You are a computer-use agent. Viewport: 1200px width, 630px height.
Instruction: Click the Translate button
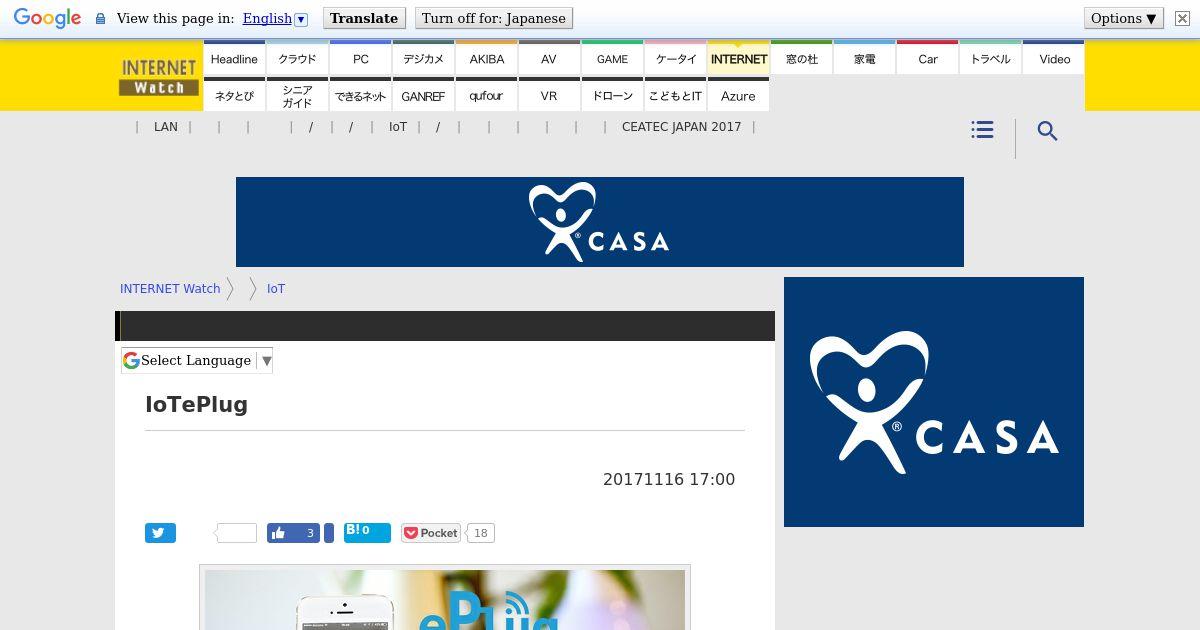tap(364, 18)
